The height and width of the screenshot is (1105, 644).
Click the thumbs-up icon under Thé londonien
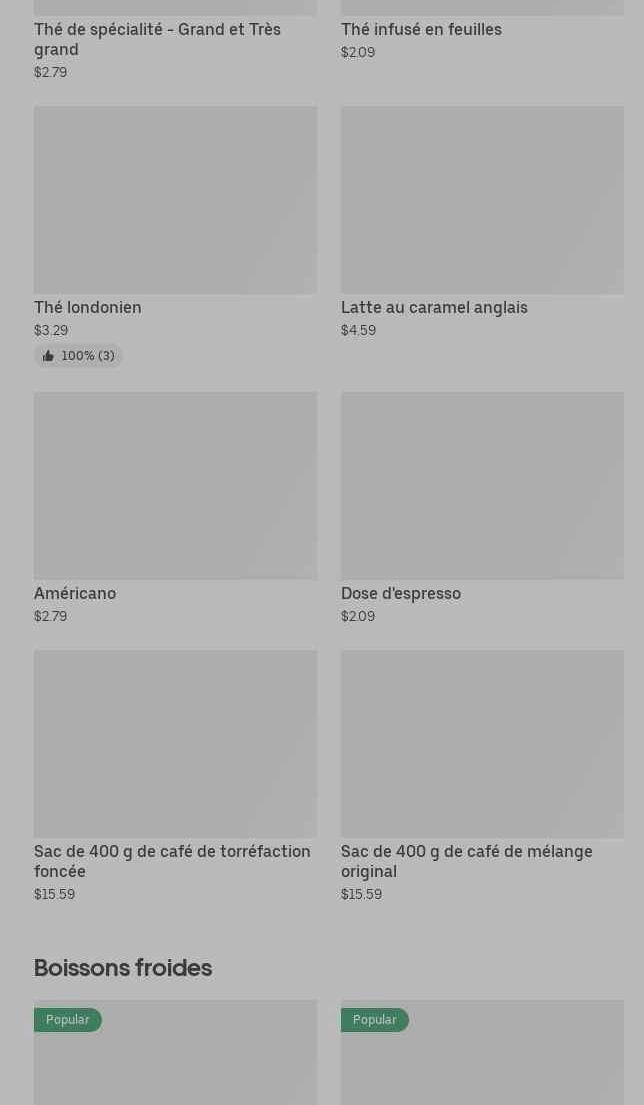[48, 356]
